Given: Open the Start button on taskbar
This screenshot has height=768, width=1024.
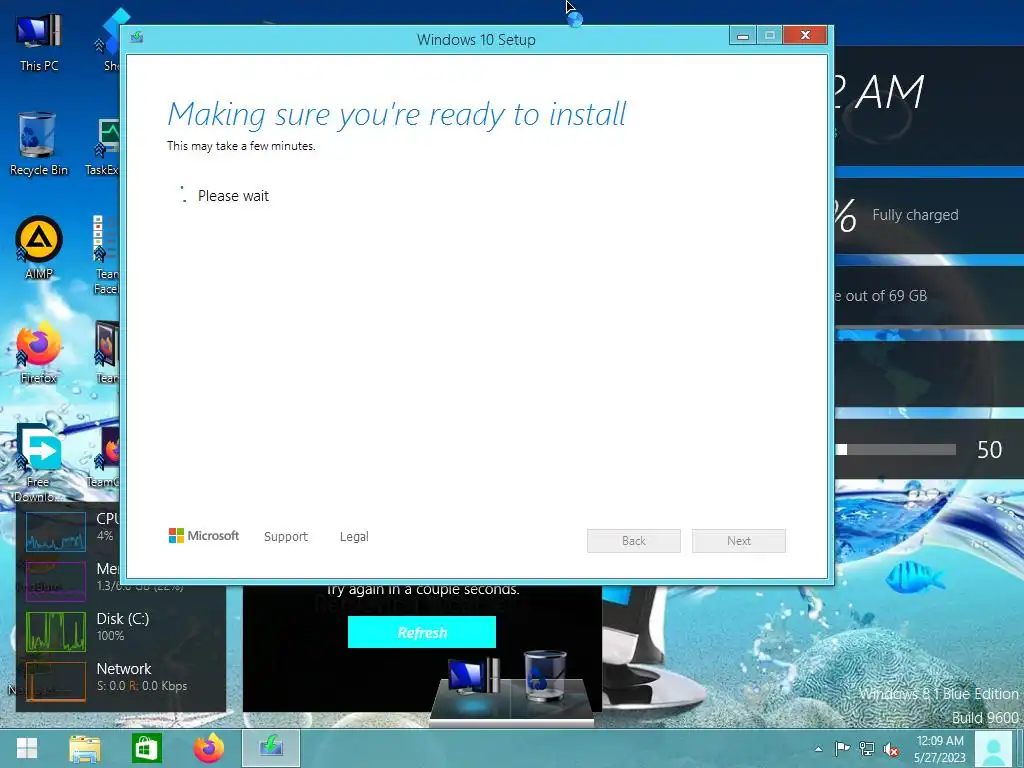Looking at the screenshot, I should pos(27,748).
